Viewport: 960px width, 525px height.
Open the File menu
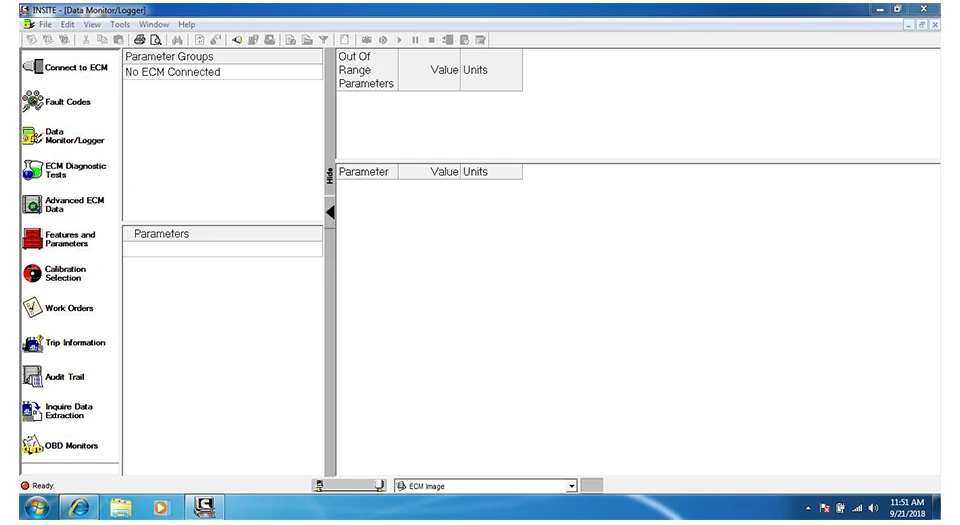[x=45, y=24]
